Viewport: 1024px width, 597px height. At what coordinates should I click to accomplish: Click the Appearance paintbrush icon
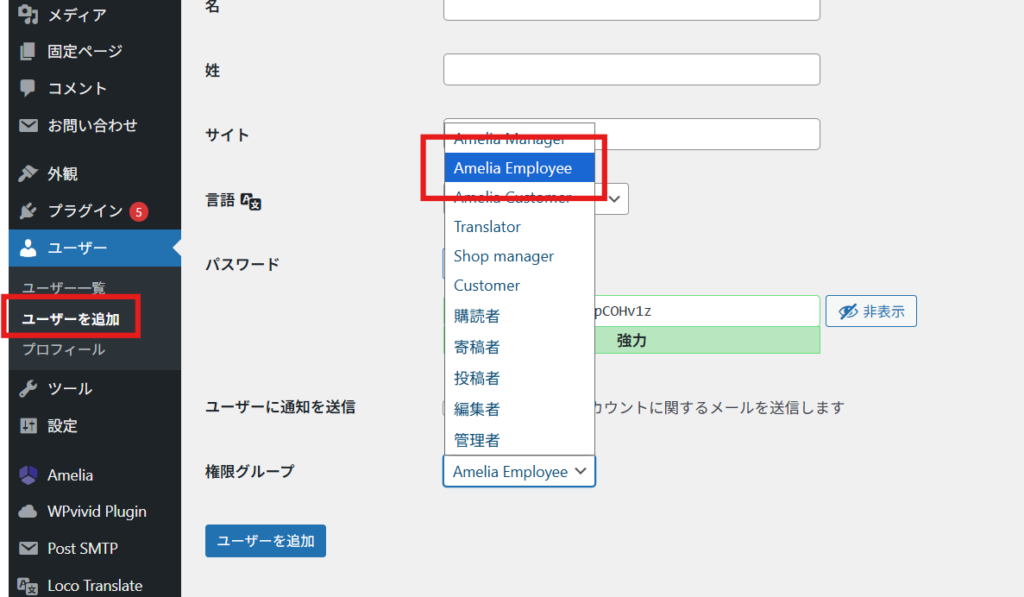28,174
